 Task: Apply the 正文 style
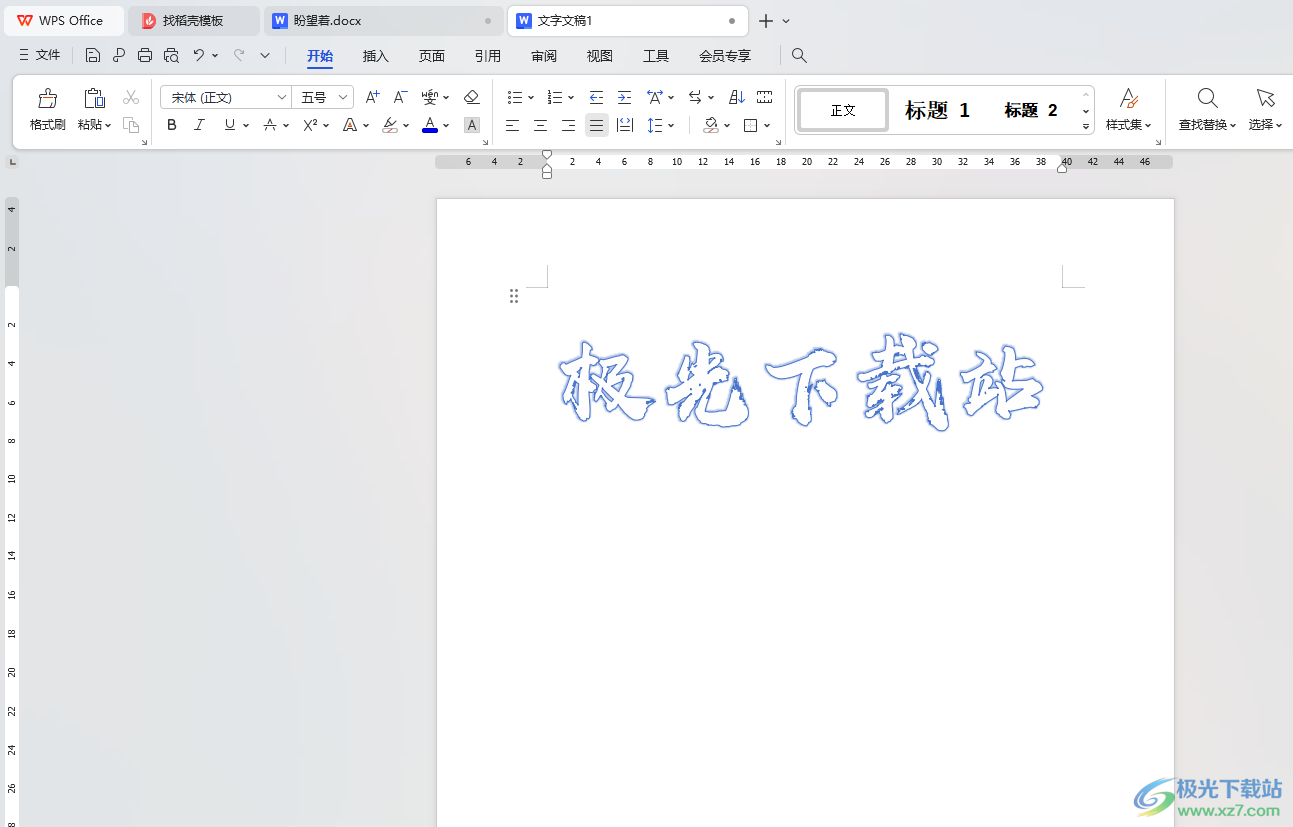pyautogui.click(x=843, y=110)
